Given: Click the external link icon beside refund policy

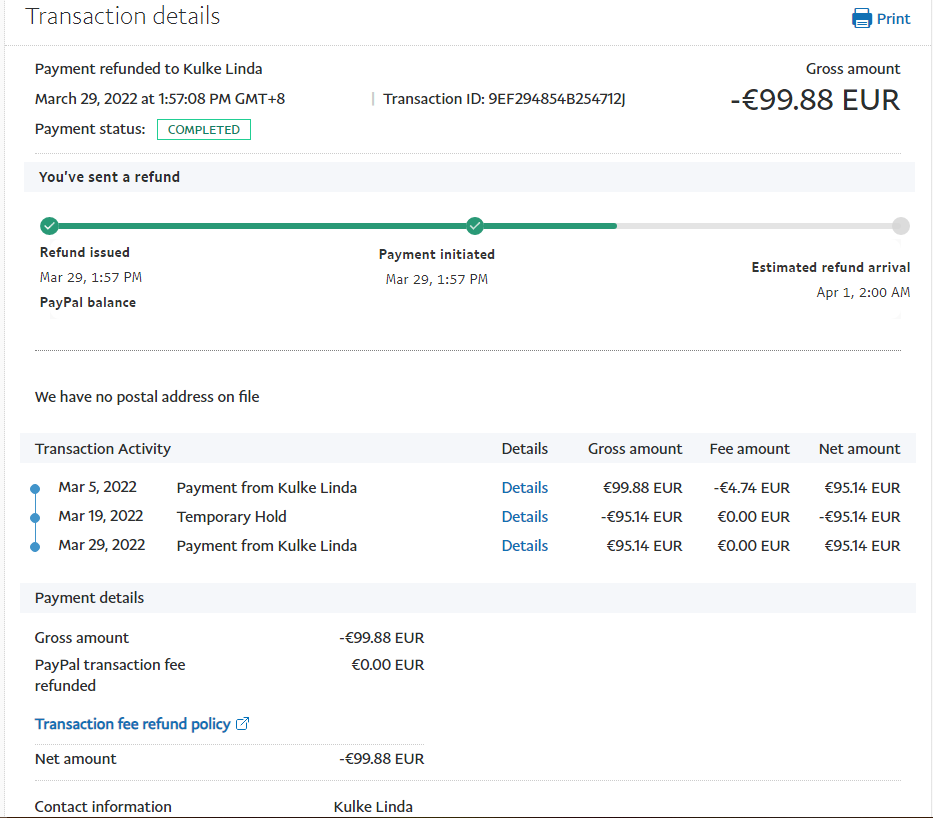Looking at the screenshot, I should pos(242,724).
